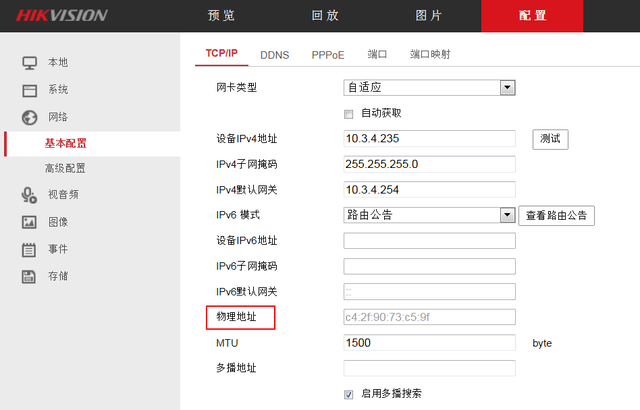The image size is (640, 410).
Task: Open 基本配置 in the sidebar
Action: point(65,144)
